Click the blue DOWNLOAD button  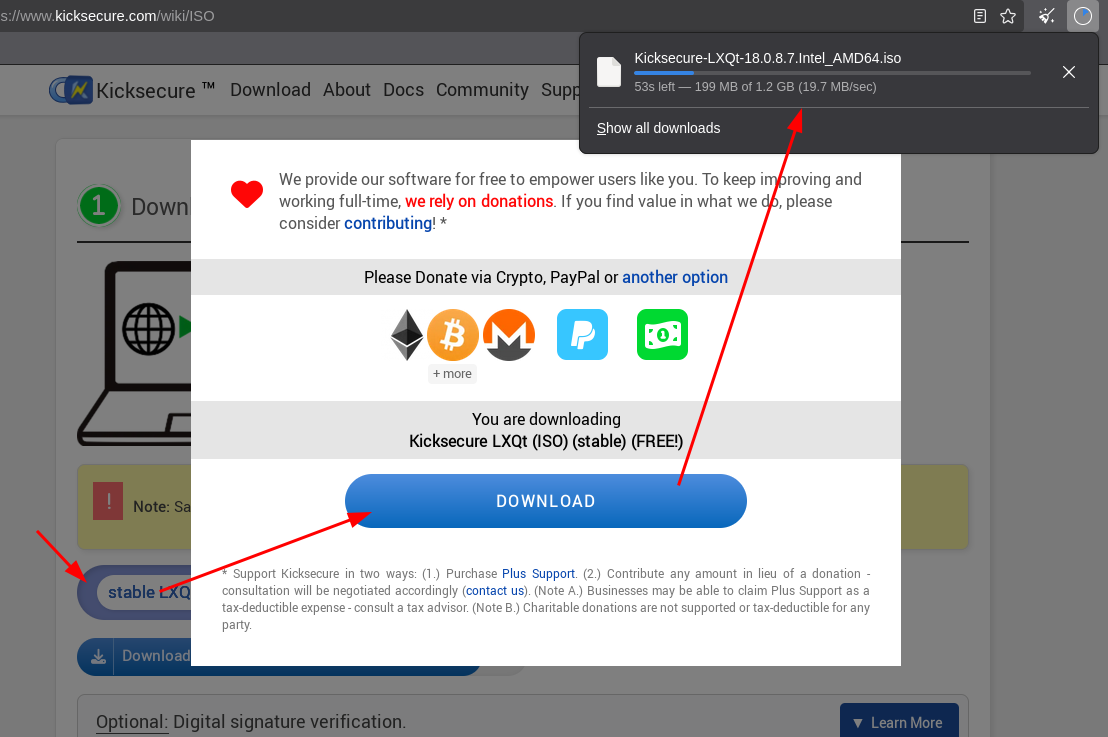pos(546,501)
